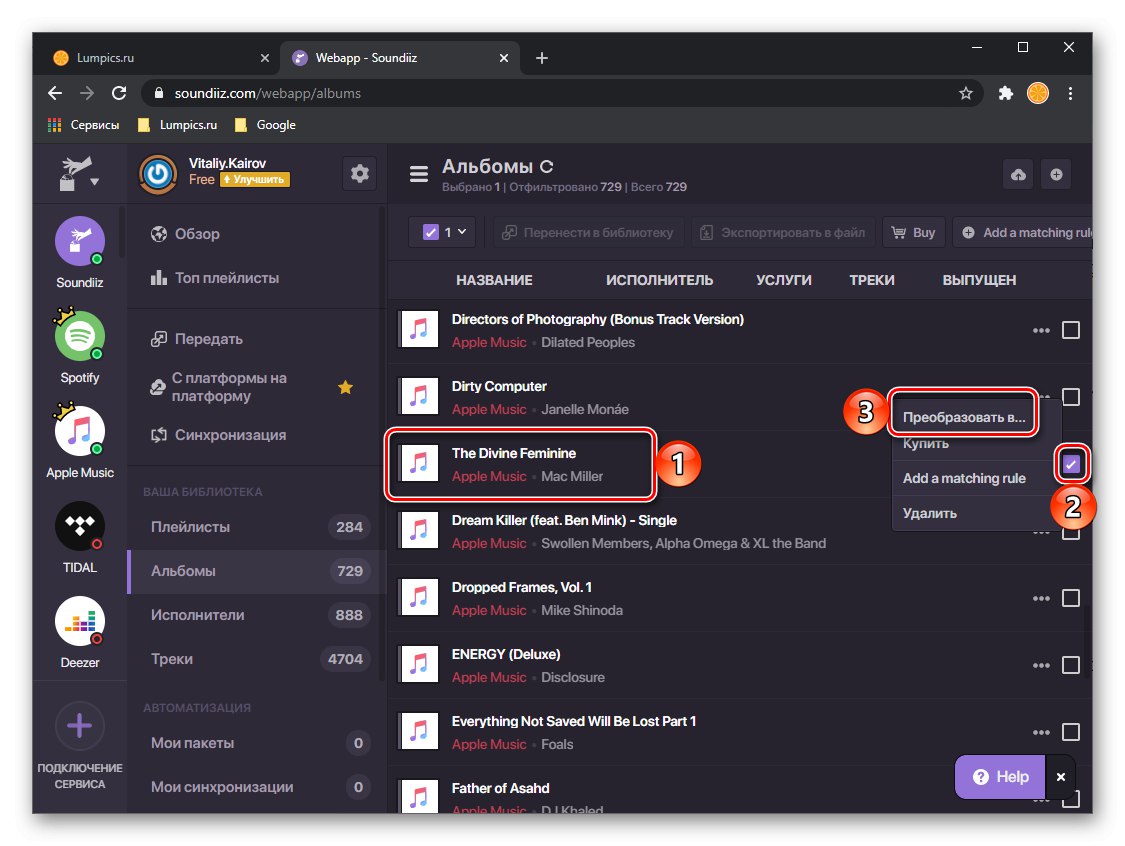
Task: Open the Soundiiz service icon
Action: 80,241
